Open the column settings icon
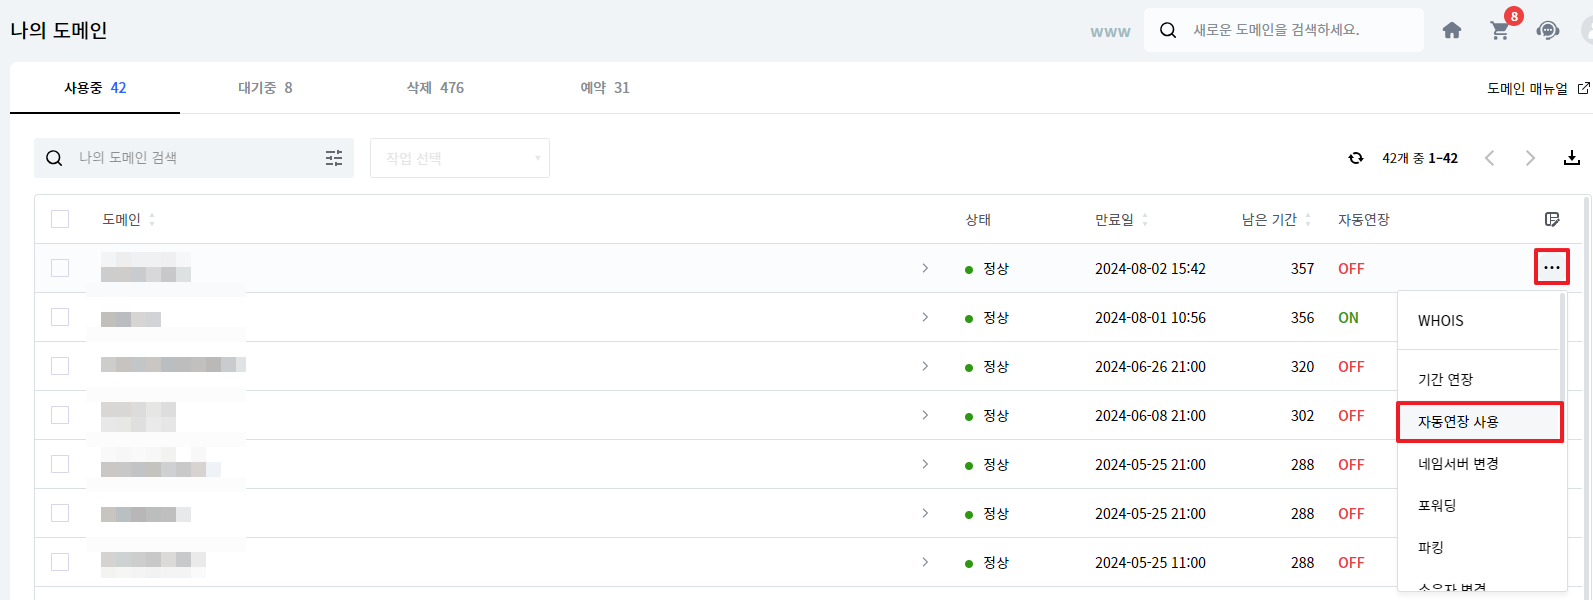 (1552, 219)
